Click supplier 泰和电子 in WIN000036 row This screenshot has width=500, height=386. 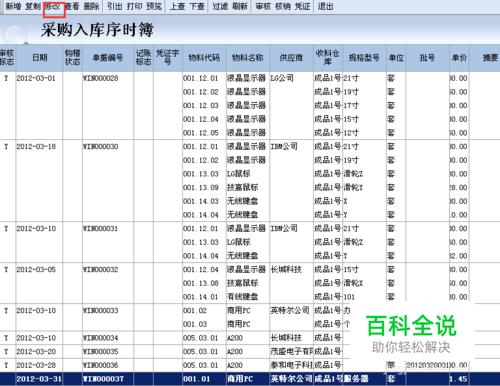(292, 365)
